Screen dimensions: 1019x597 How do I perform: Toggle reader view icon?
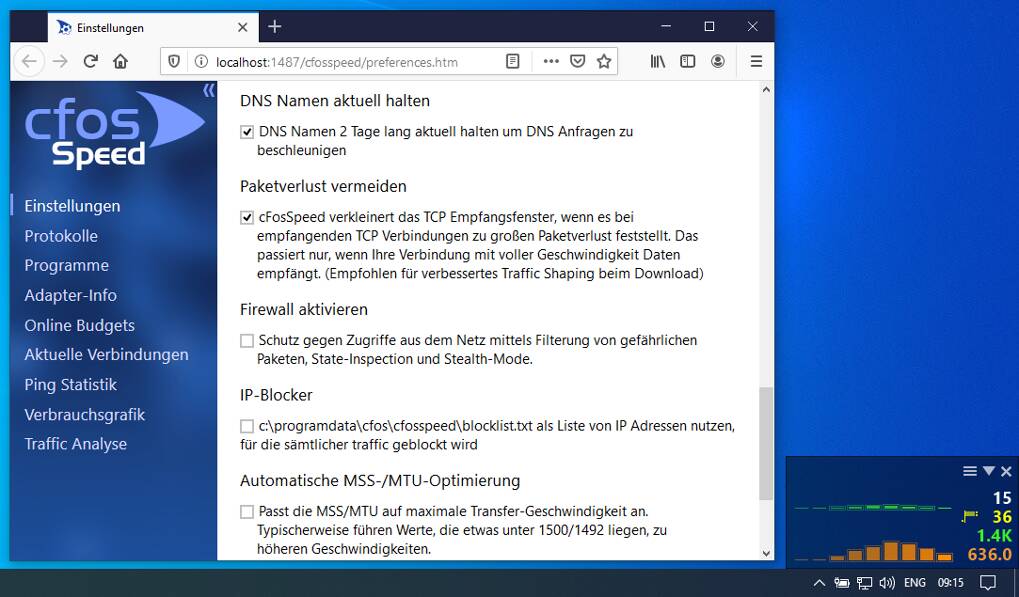pos(513,61)
